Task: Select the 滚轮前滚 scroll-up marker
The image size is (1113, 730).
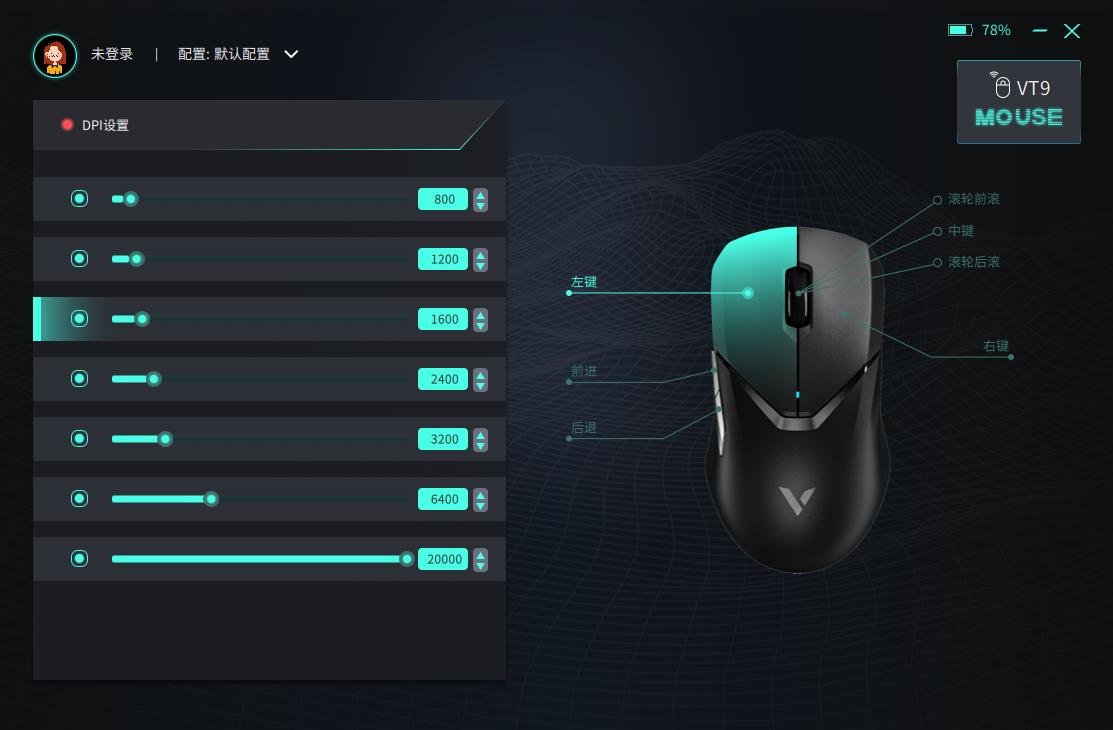Action: [937, 200]
